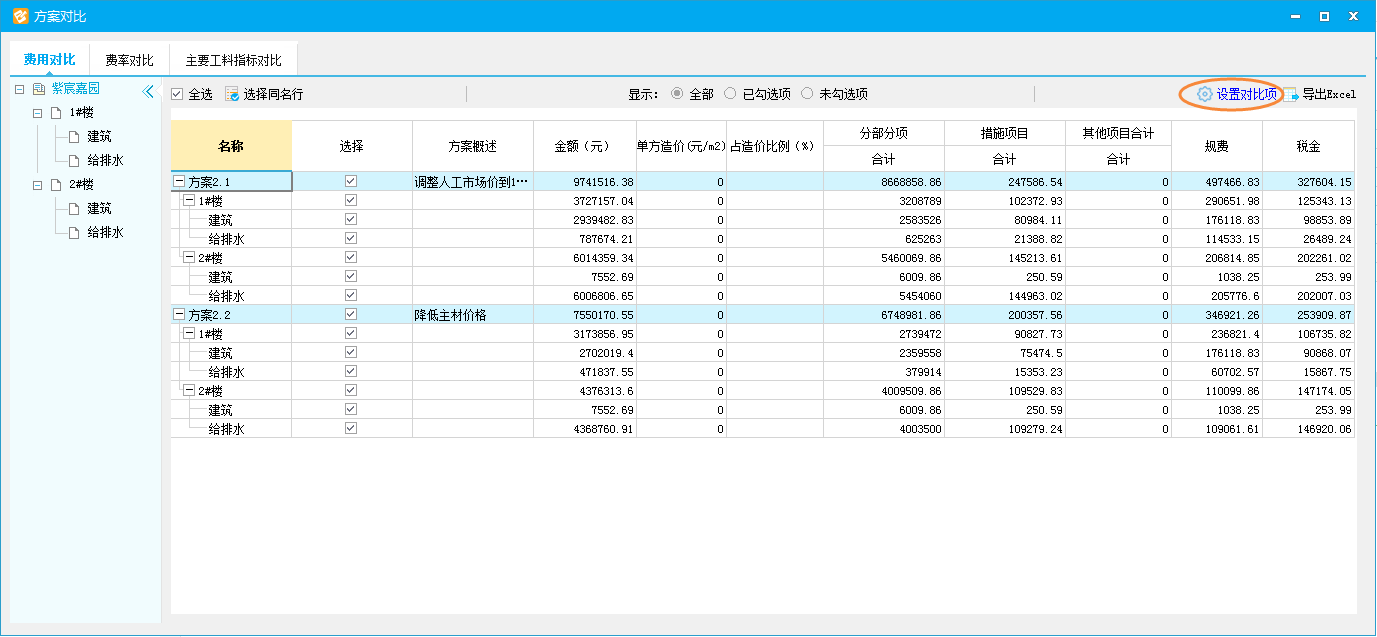Screen dimensions: 1377x637
Task: Click the 设置对比项 gear icon
Action: 1205,94
